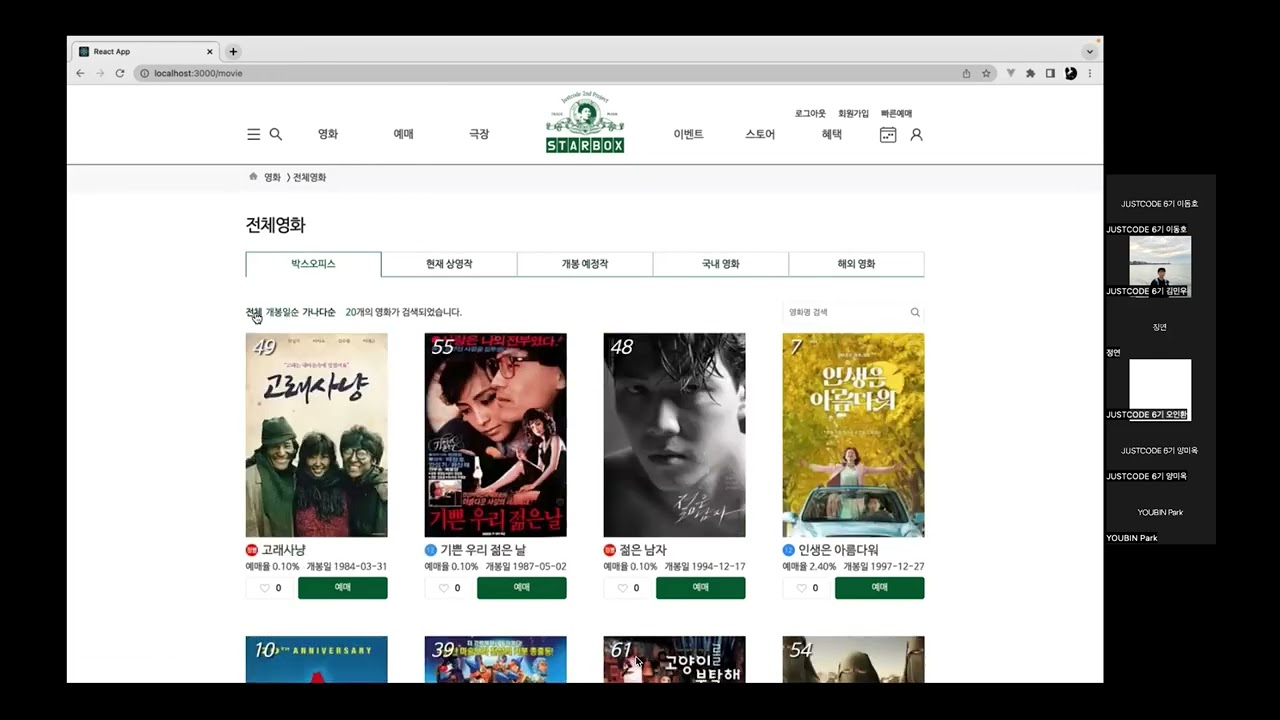Click the magnifier in movie name search box
1280x720 pixels.
(x=914, y=312)
